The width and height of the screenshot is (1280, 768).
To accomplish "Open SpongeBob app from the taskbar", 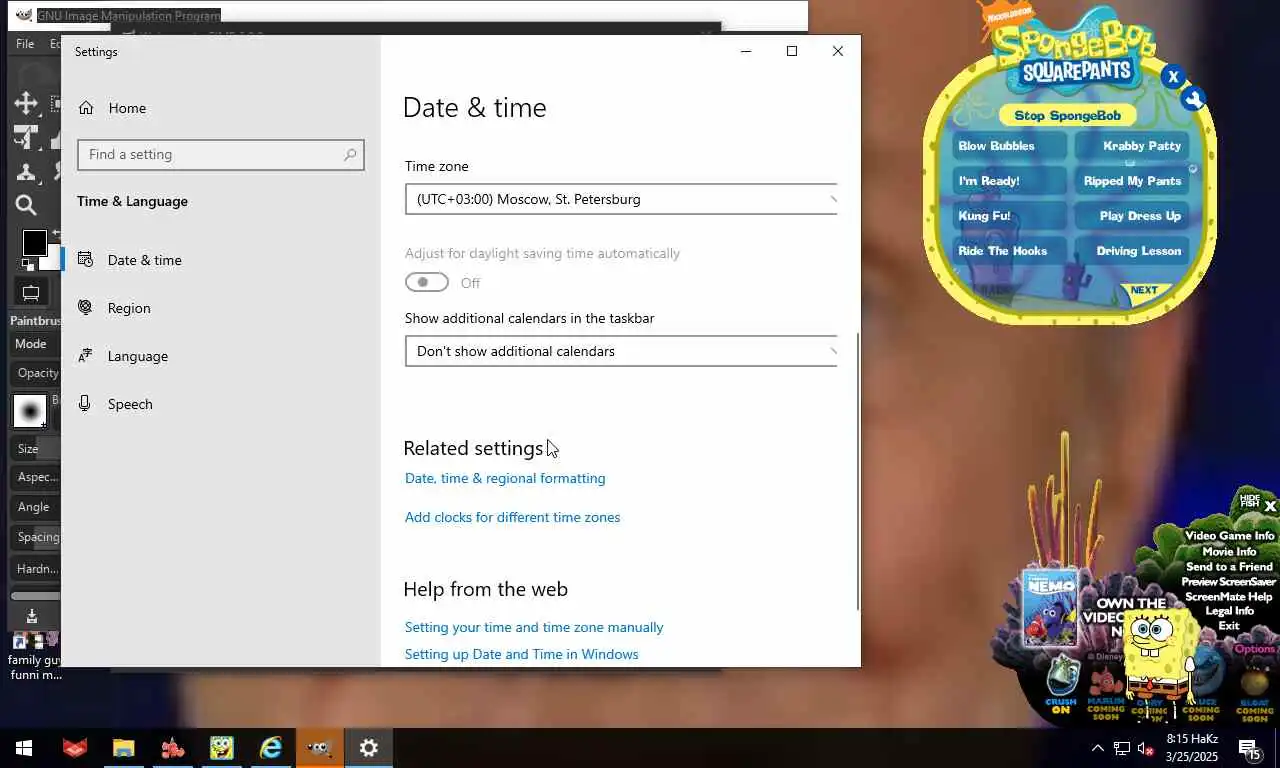I will pyautogui.click(x=221, y=748).
